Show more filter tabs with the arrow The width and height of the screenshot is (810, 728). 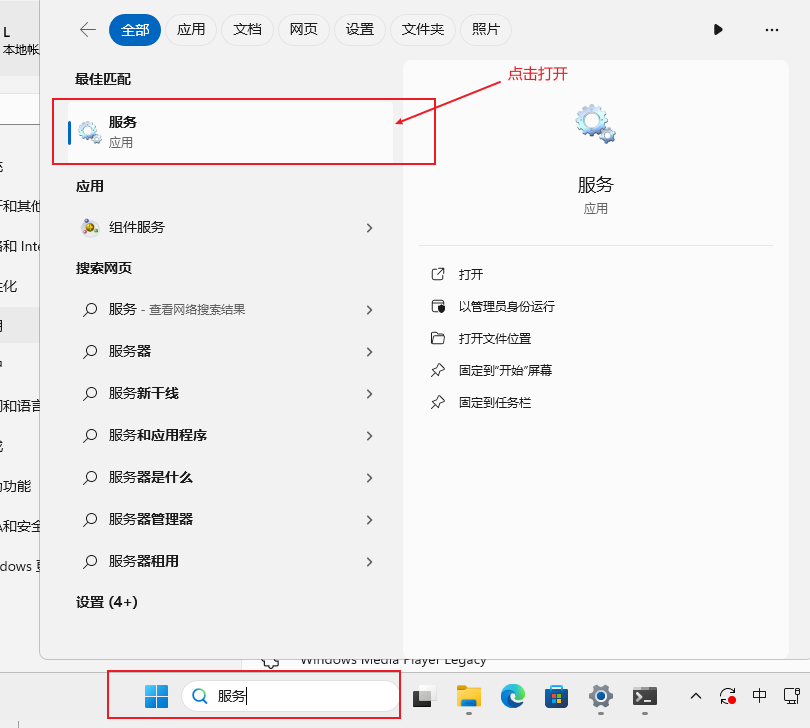click(x=718, y=30)
